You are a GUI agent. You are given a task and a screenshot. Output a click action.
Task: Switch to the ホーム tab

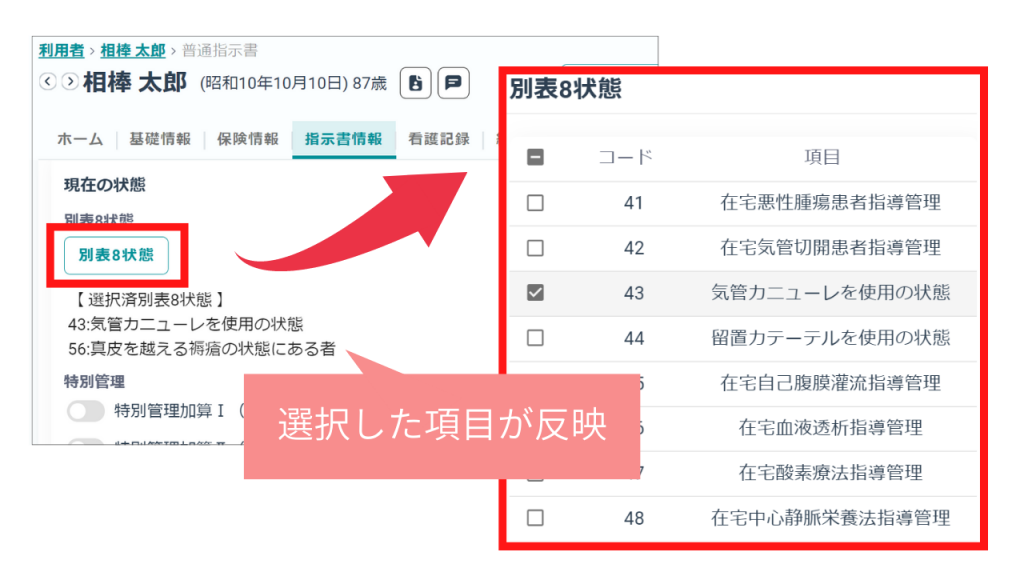tap(80, 139)
